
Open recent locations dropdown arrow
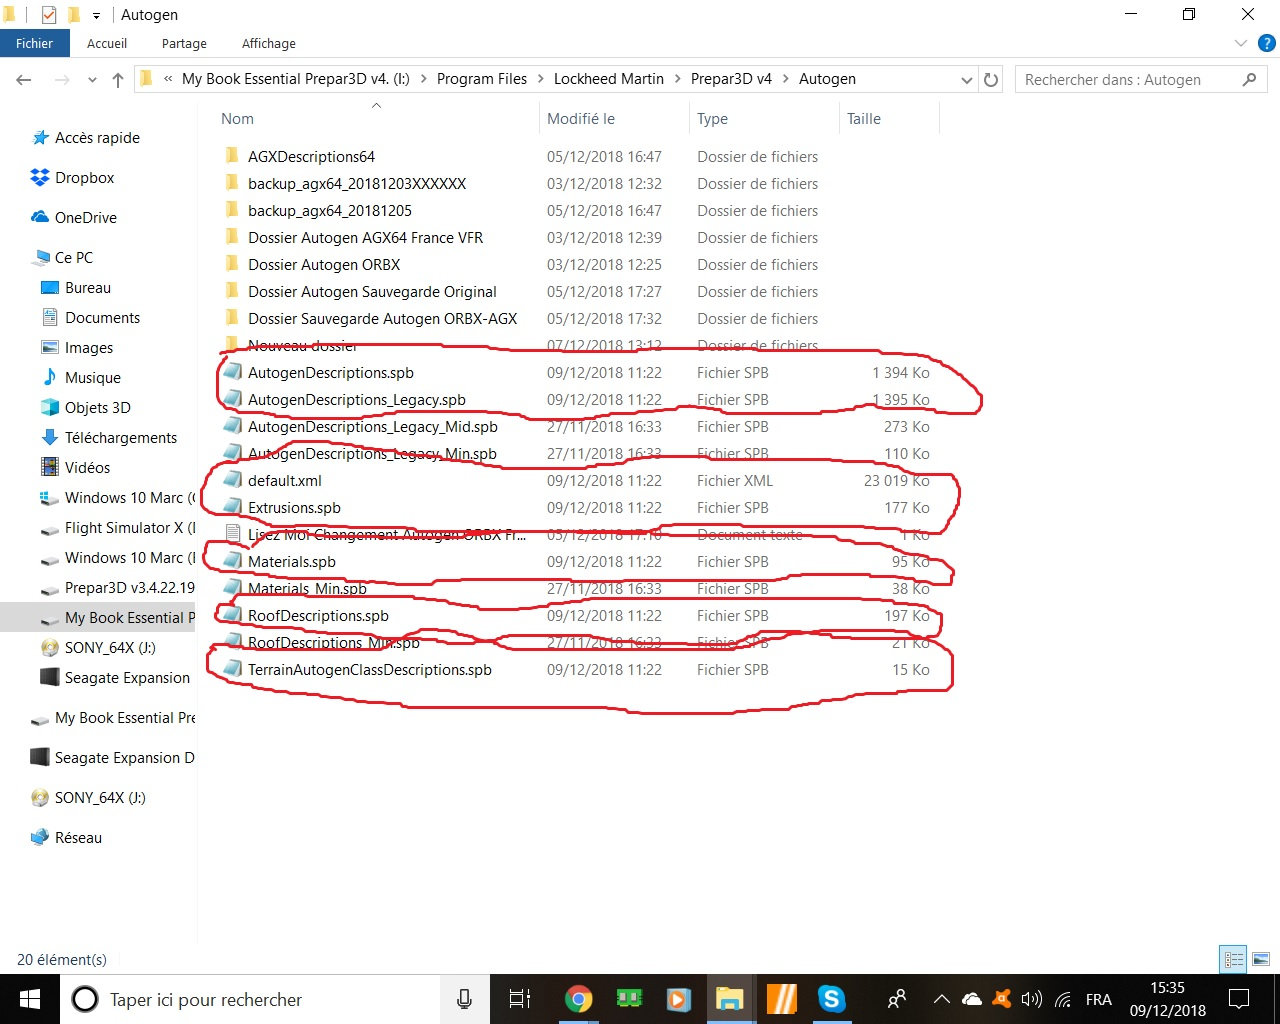[92, 80]
